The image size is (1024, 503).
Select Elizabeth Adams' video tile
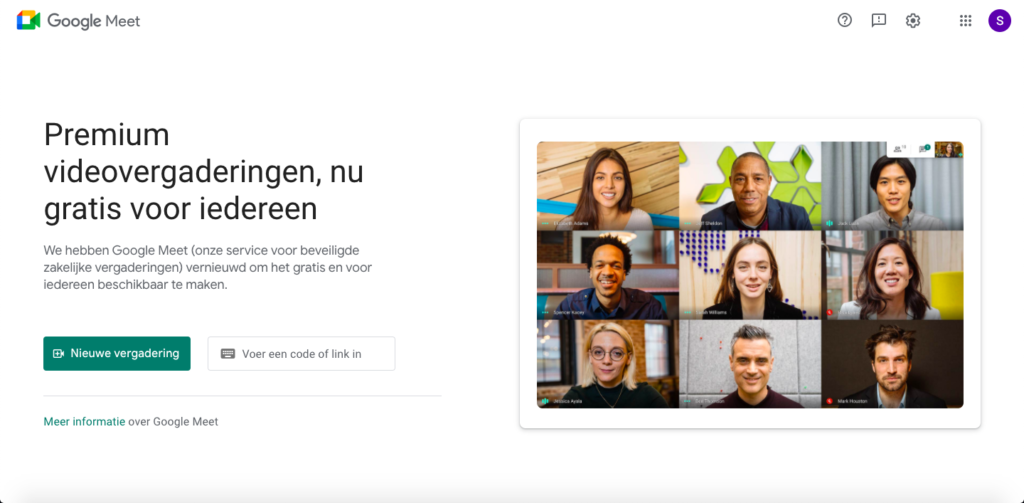(608, 186)
